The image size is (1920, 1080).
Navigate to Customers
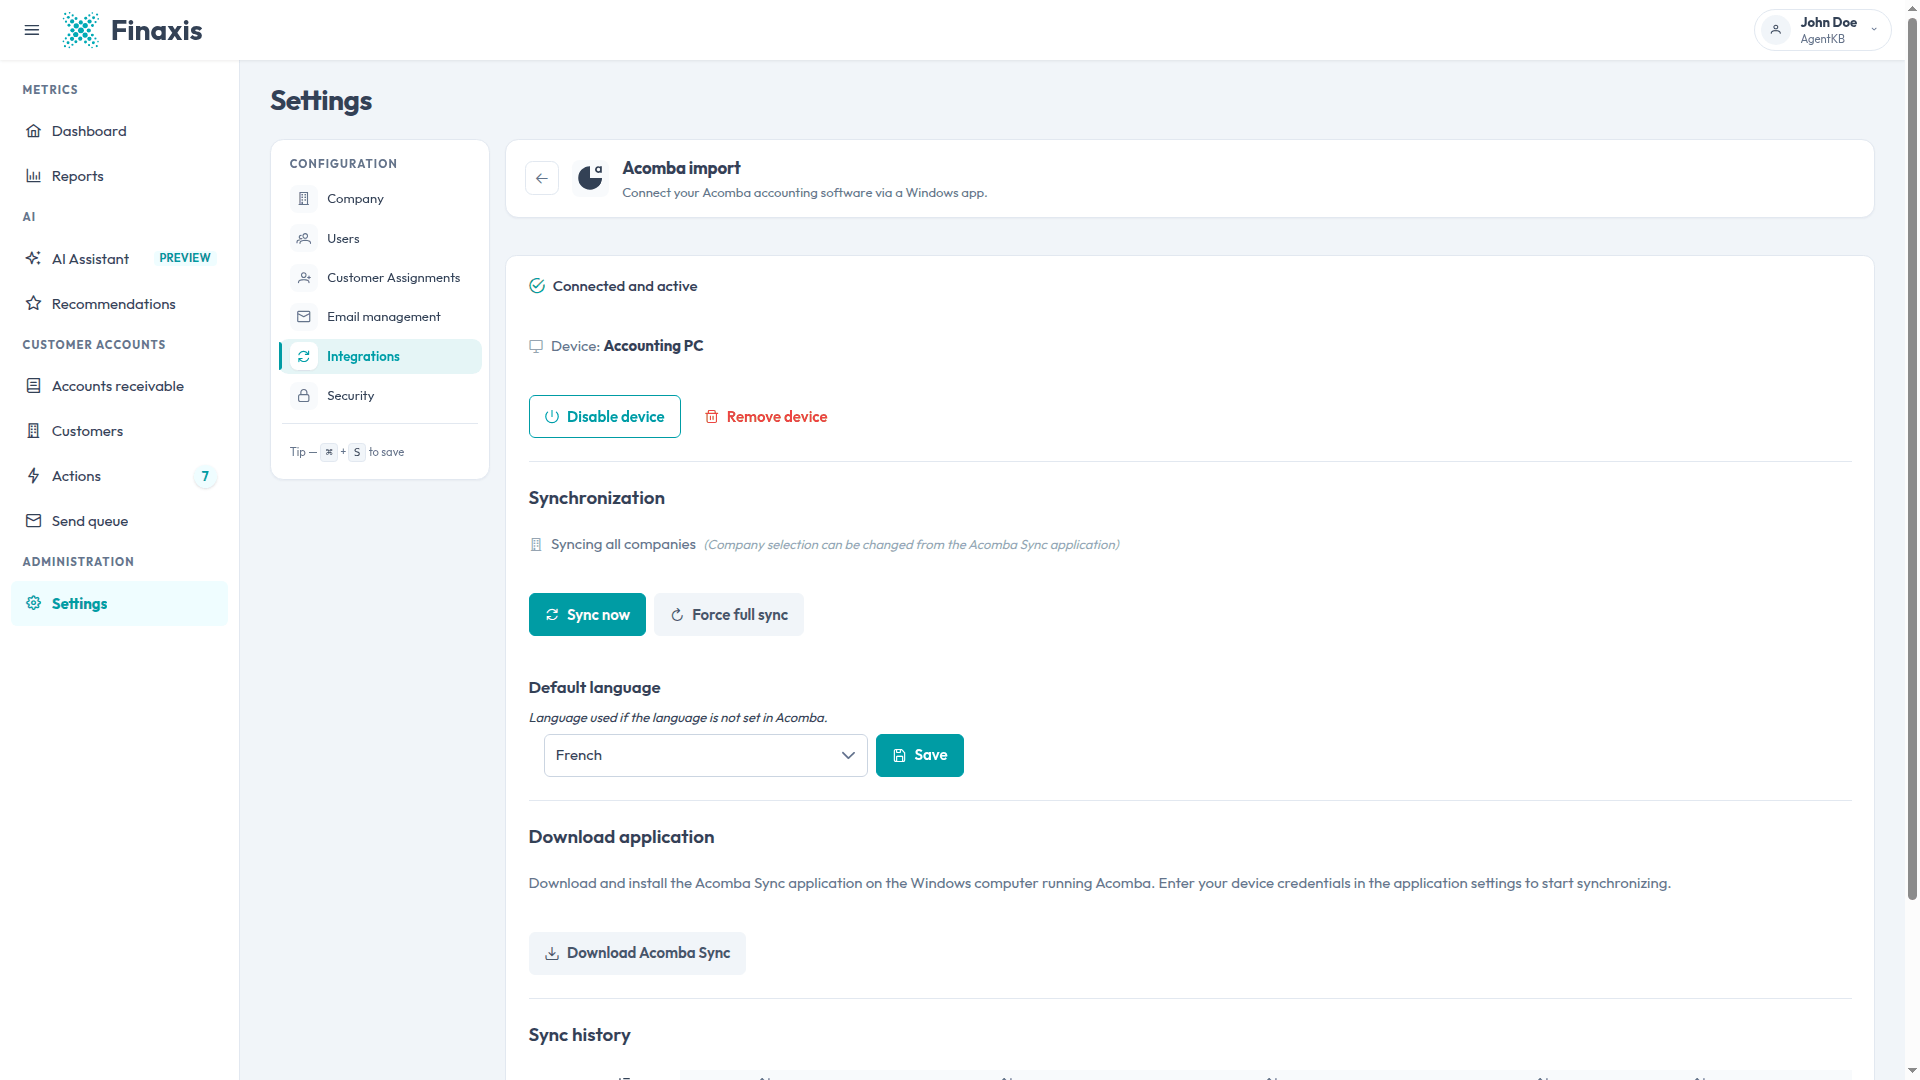click(119, 431)
